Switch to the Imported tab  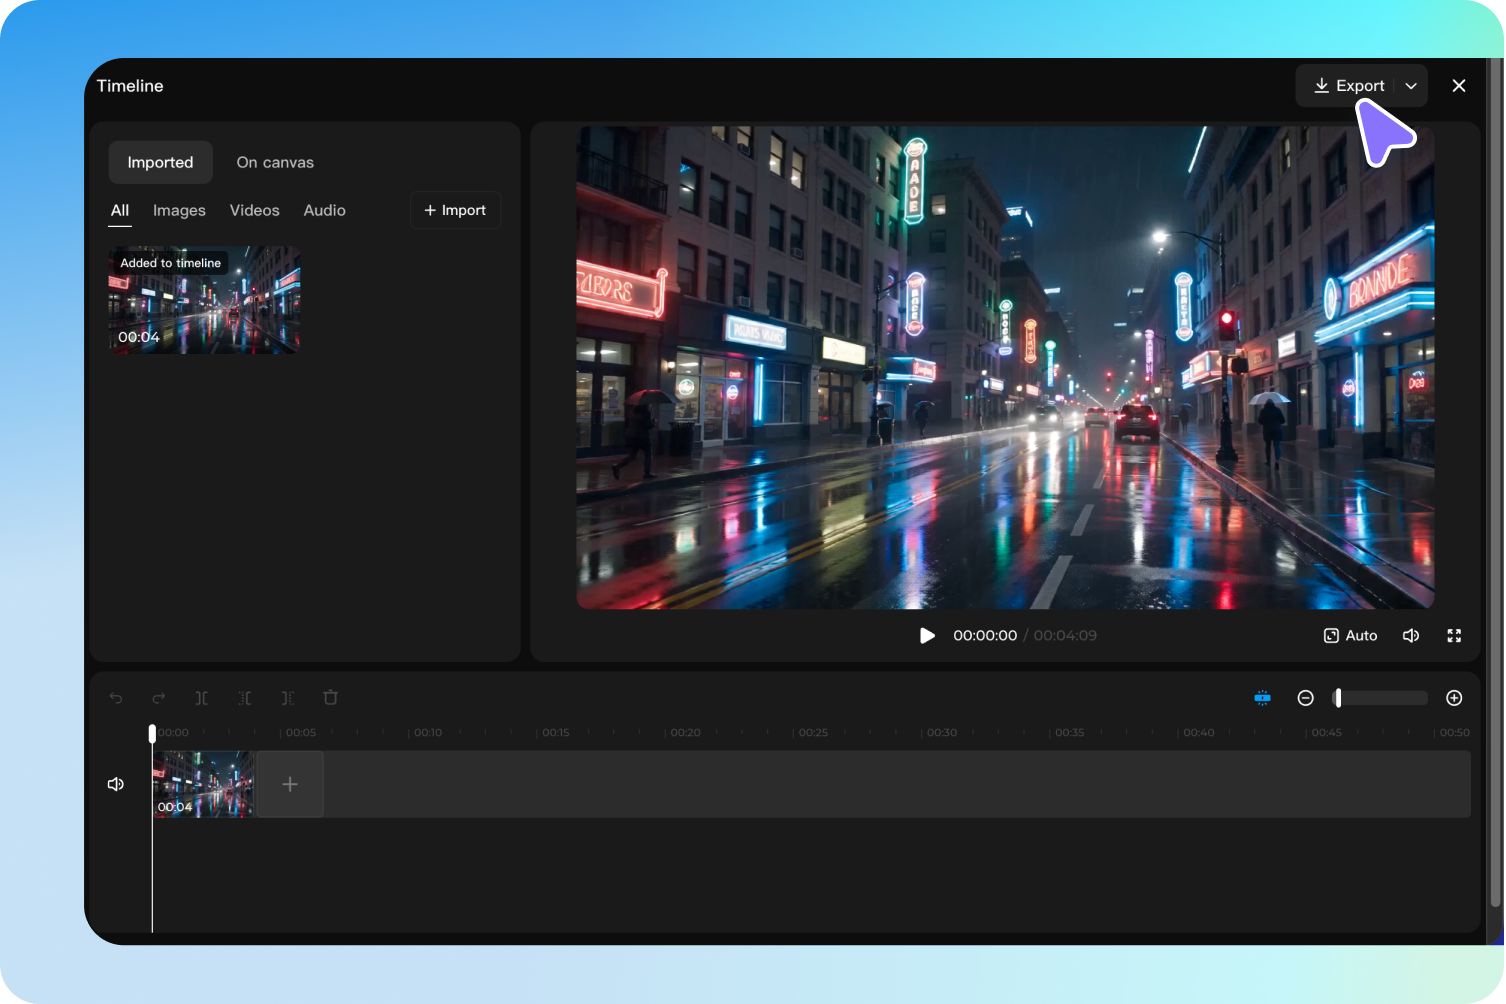click(160, 162)
